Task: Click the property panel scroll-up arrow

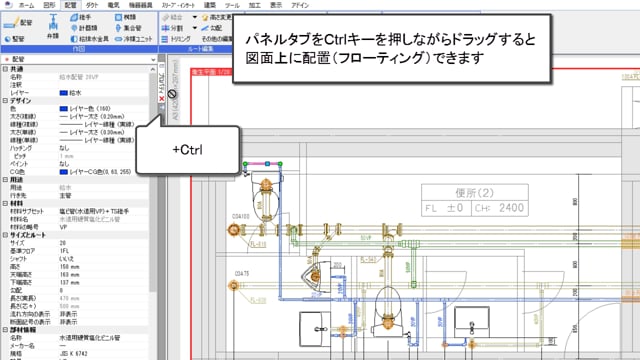Action: pos(153,69)
